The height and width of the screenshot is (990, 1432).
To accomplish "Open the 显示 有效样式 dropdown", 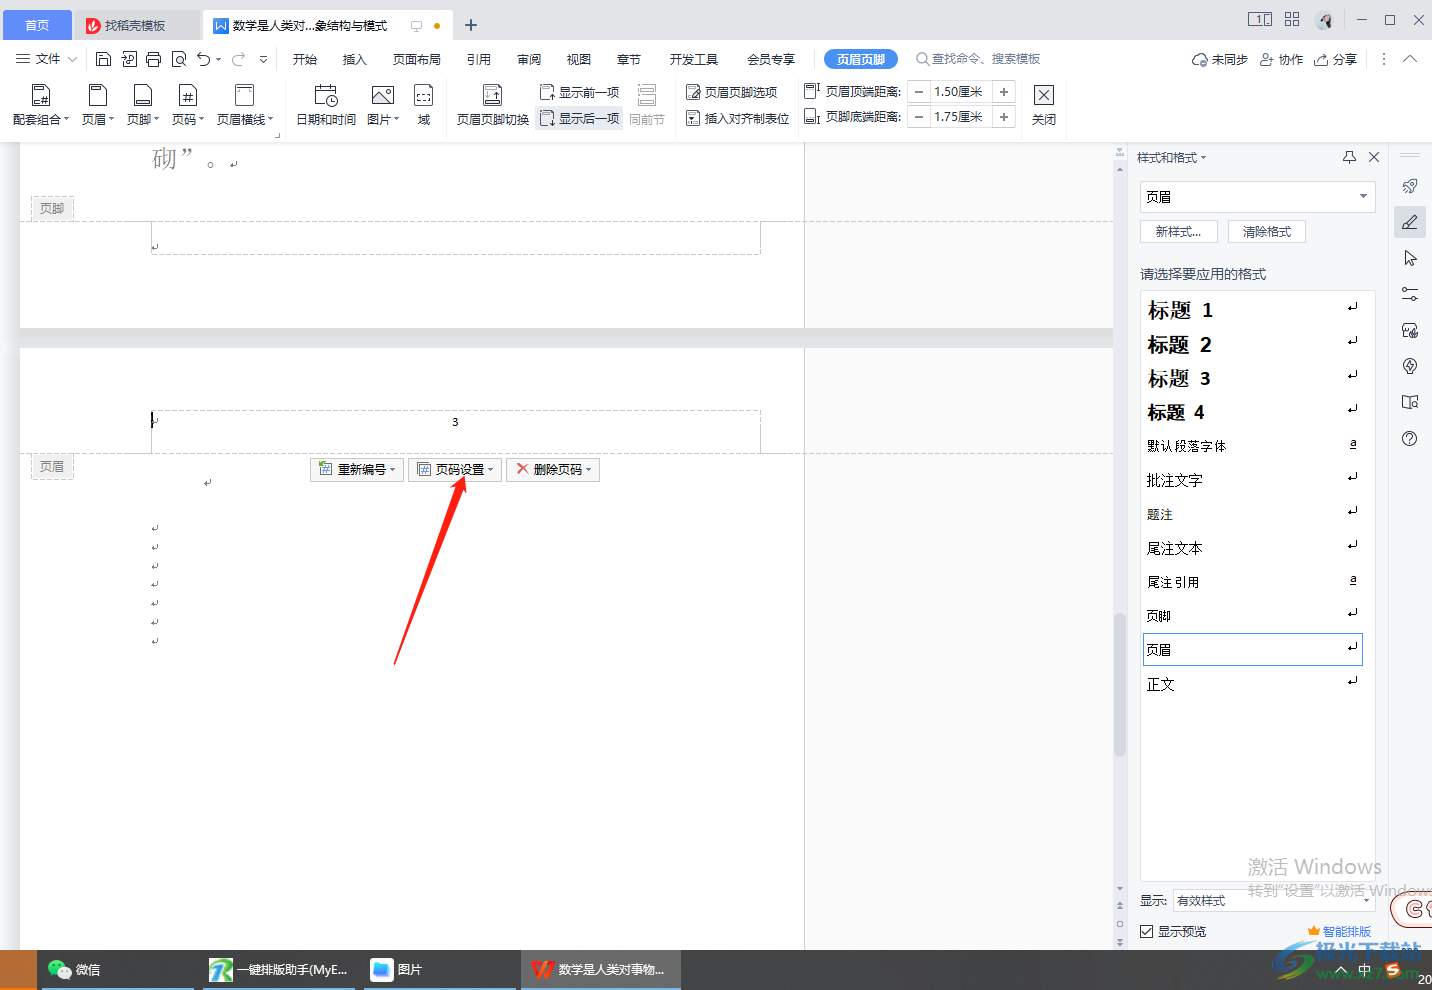I will (x=1274, y=901).
